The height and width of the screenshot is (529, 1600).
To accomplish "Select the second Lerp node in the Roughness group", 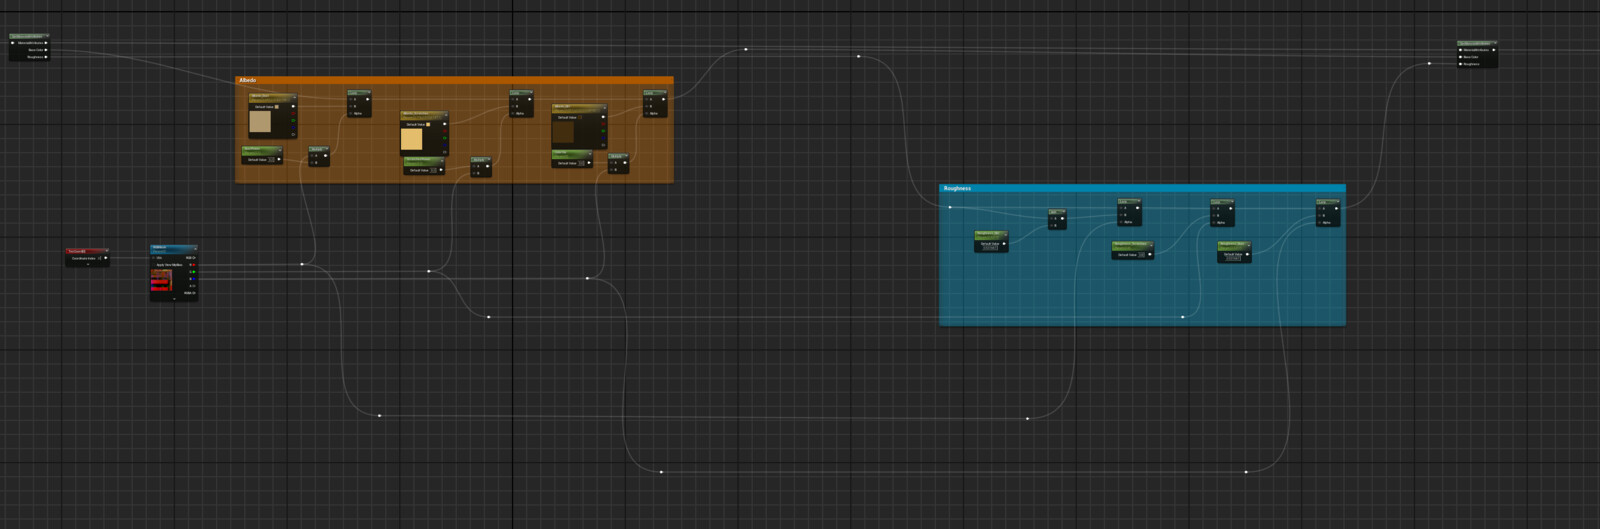I will tap(1222, 213).
